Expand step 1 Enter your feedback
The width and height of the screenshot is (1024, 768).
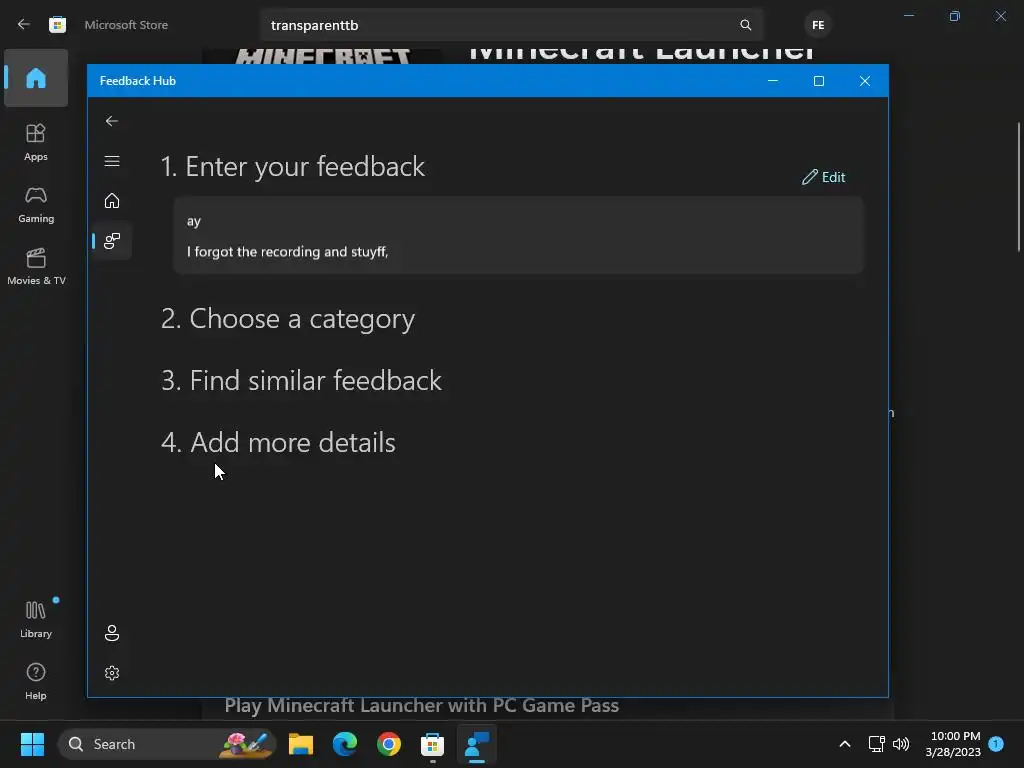(293, 167)
